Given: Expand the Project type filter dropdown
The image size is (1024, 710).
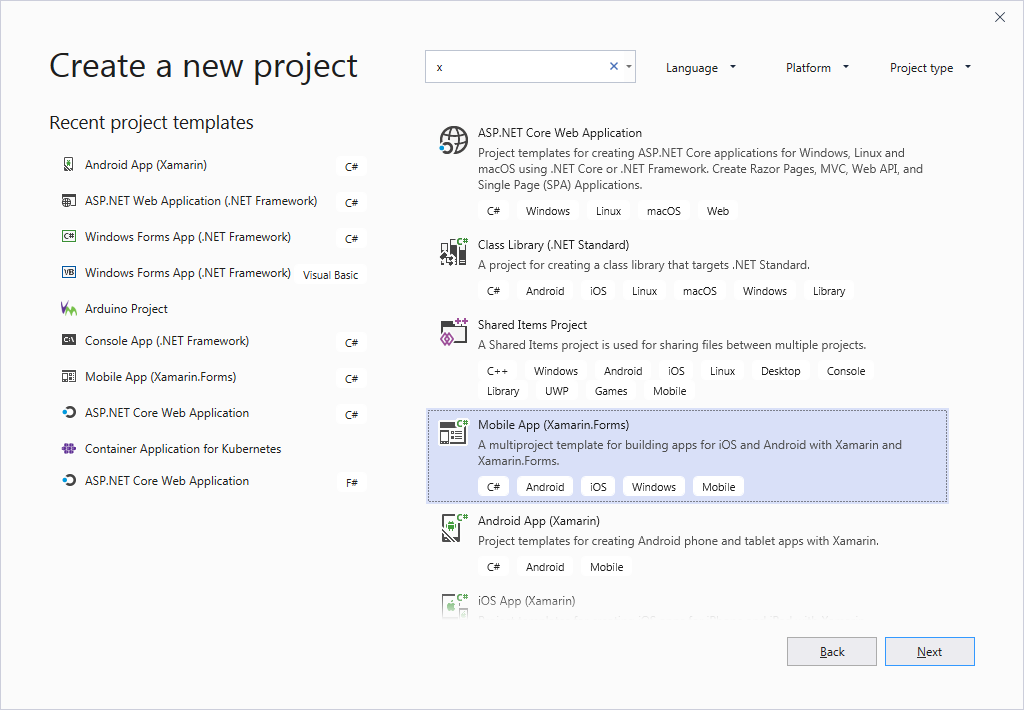Looking at the screenshot, I should [930, 68].
